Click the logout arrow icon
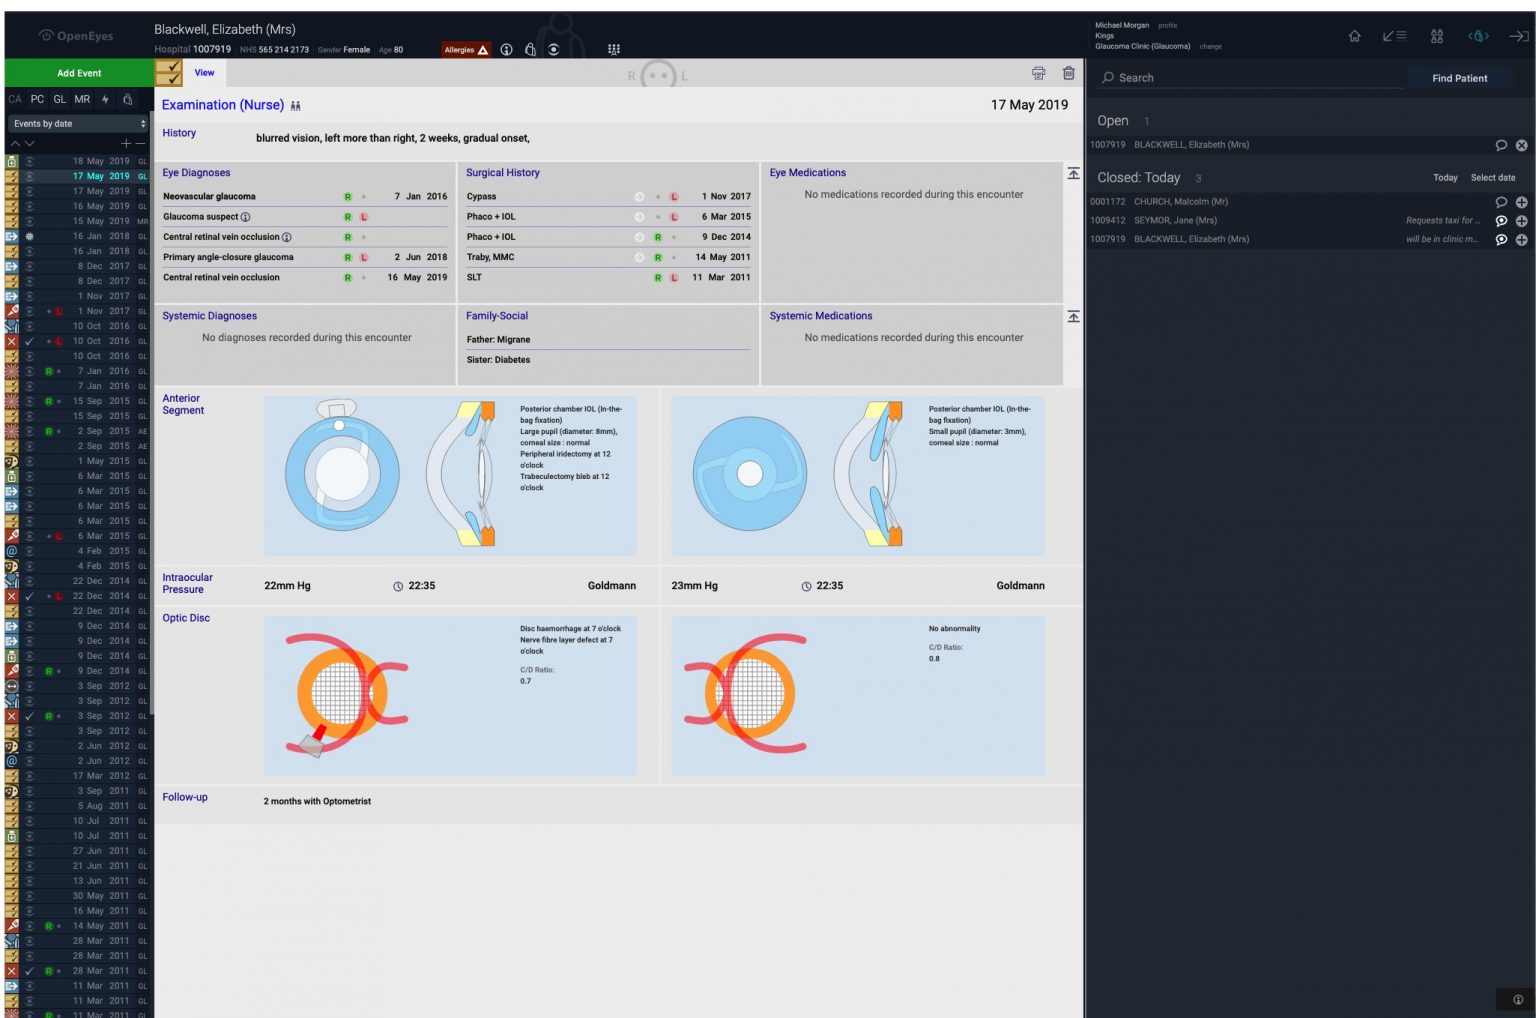Screen dimensions: 1536x1018 1518,36
